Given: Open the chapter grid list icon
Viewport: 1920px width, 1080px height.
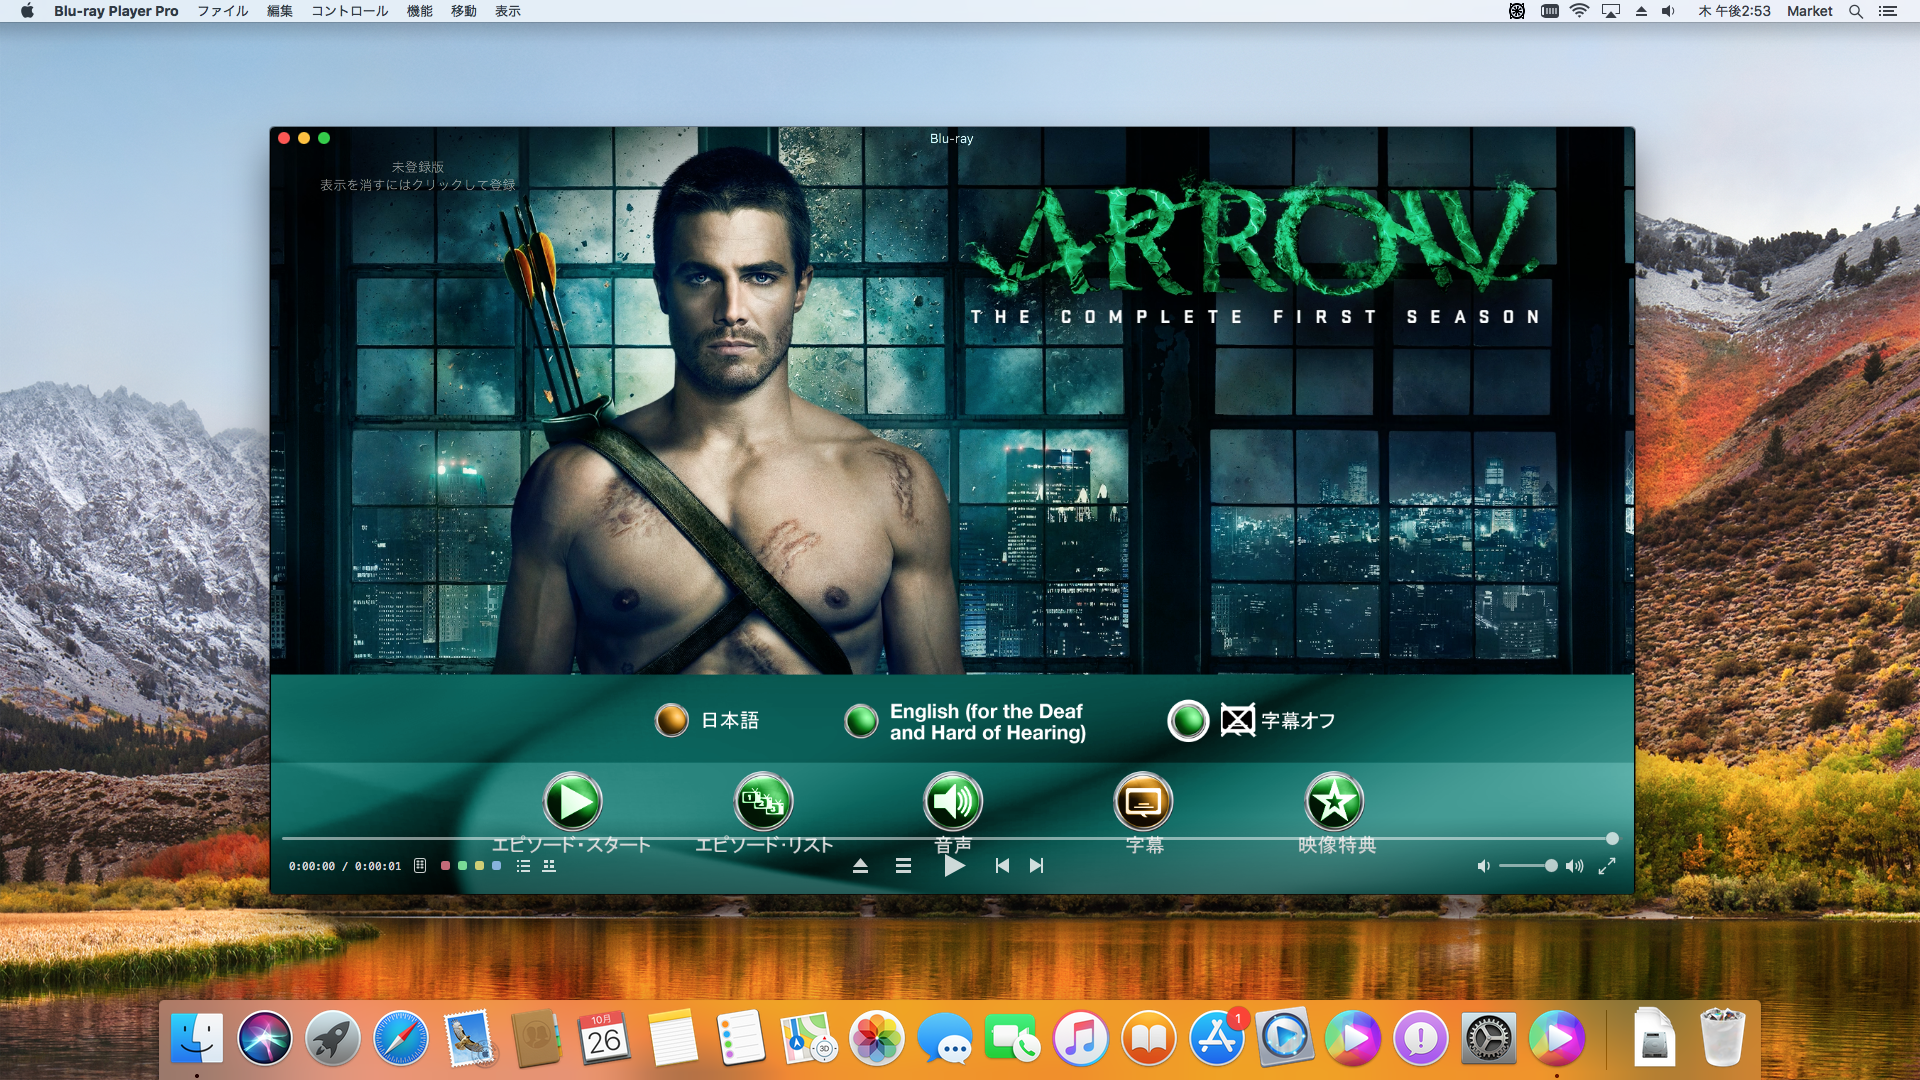Looking at the screenshot, I should (x=549, y=866).
